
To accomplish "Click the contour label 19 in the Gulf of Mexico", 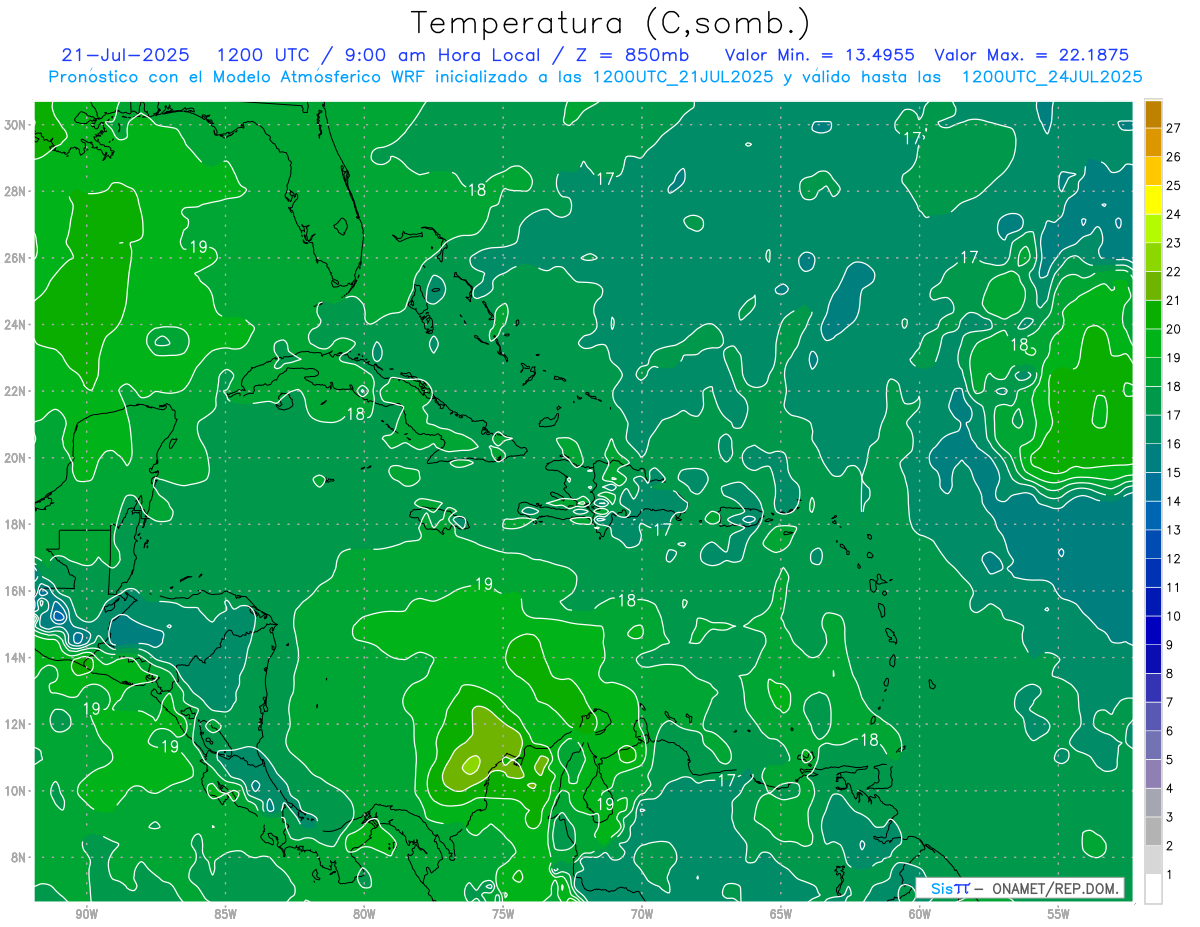I will pyautogui.click(x=198, y=246).
